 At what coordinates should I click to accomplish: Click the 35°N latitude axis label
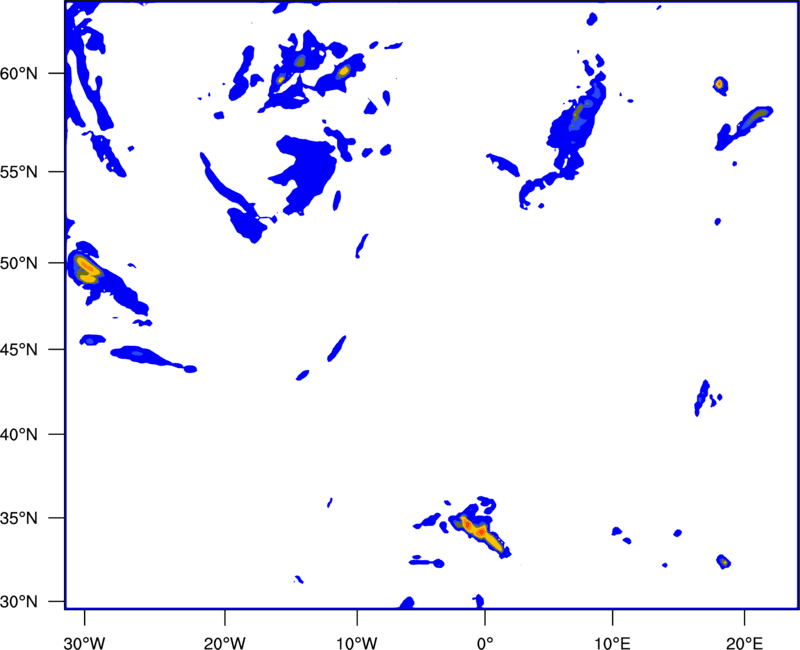pyautogui.click(x=19, y=519)
